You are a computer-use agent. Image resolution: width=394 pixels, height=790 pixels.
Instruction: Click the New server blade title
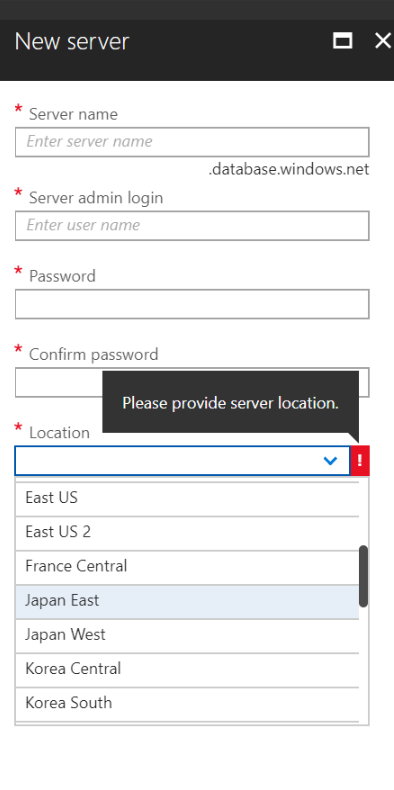(x=72, y=41)
